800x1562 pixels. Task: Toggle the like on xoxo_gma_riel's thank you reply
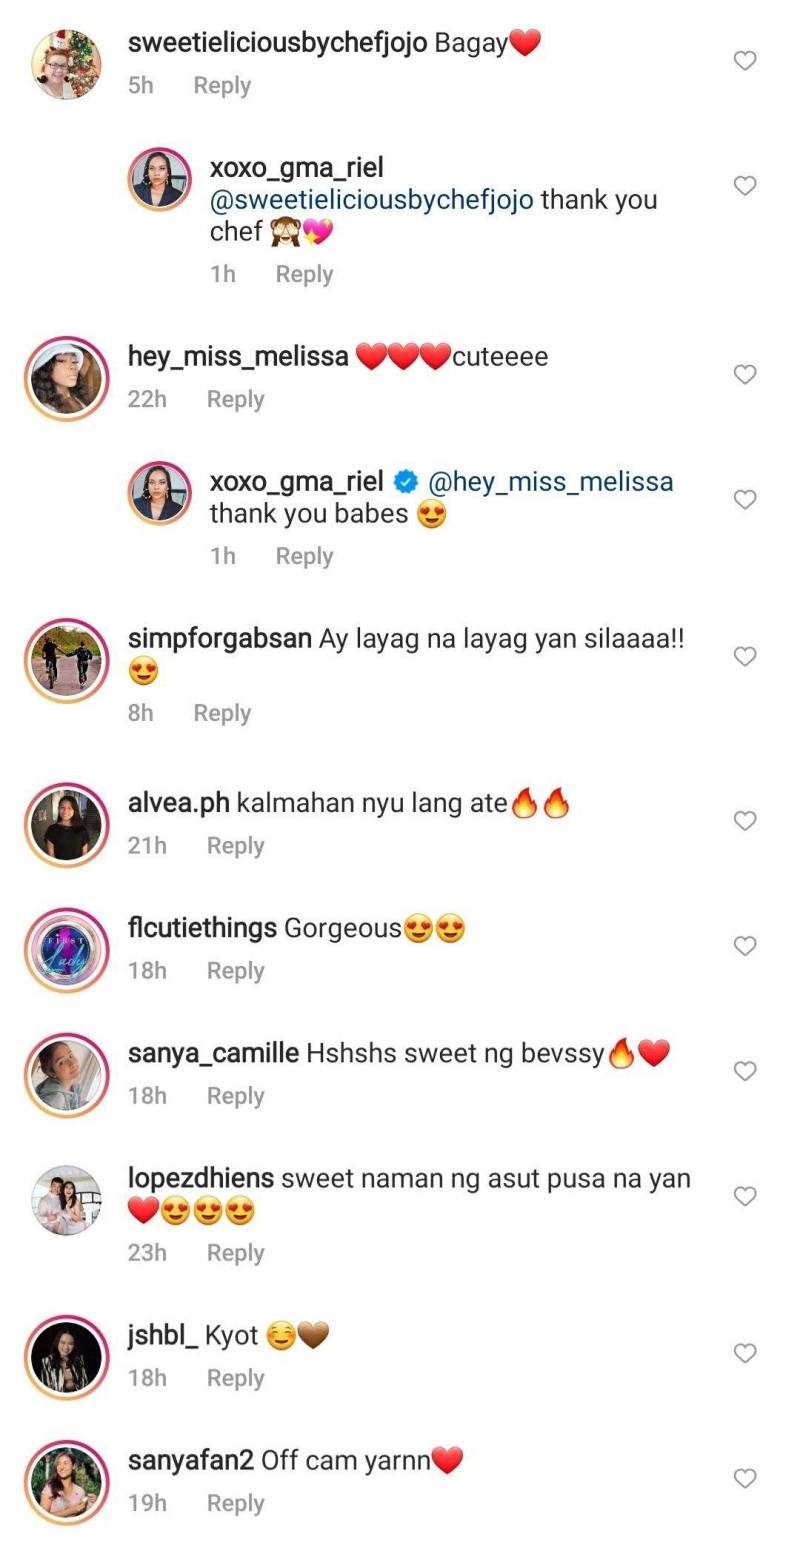coord(744,186)
